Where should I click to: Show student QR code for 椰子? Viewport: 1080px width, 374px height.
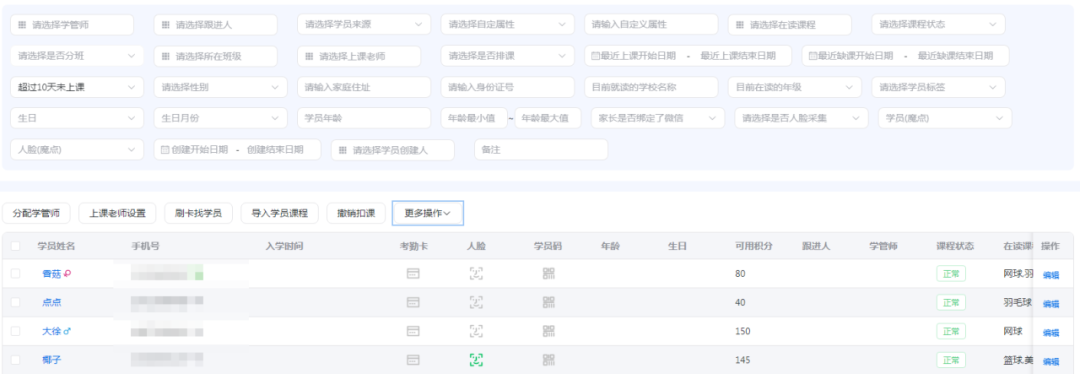click(x=548, y=360)
